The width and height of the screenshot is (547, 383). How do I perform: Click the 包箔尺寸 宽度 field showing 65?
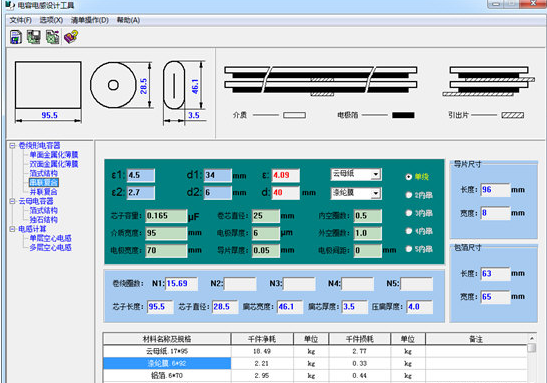[495, 297]
